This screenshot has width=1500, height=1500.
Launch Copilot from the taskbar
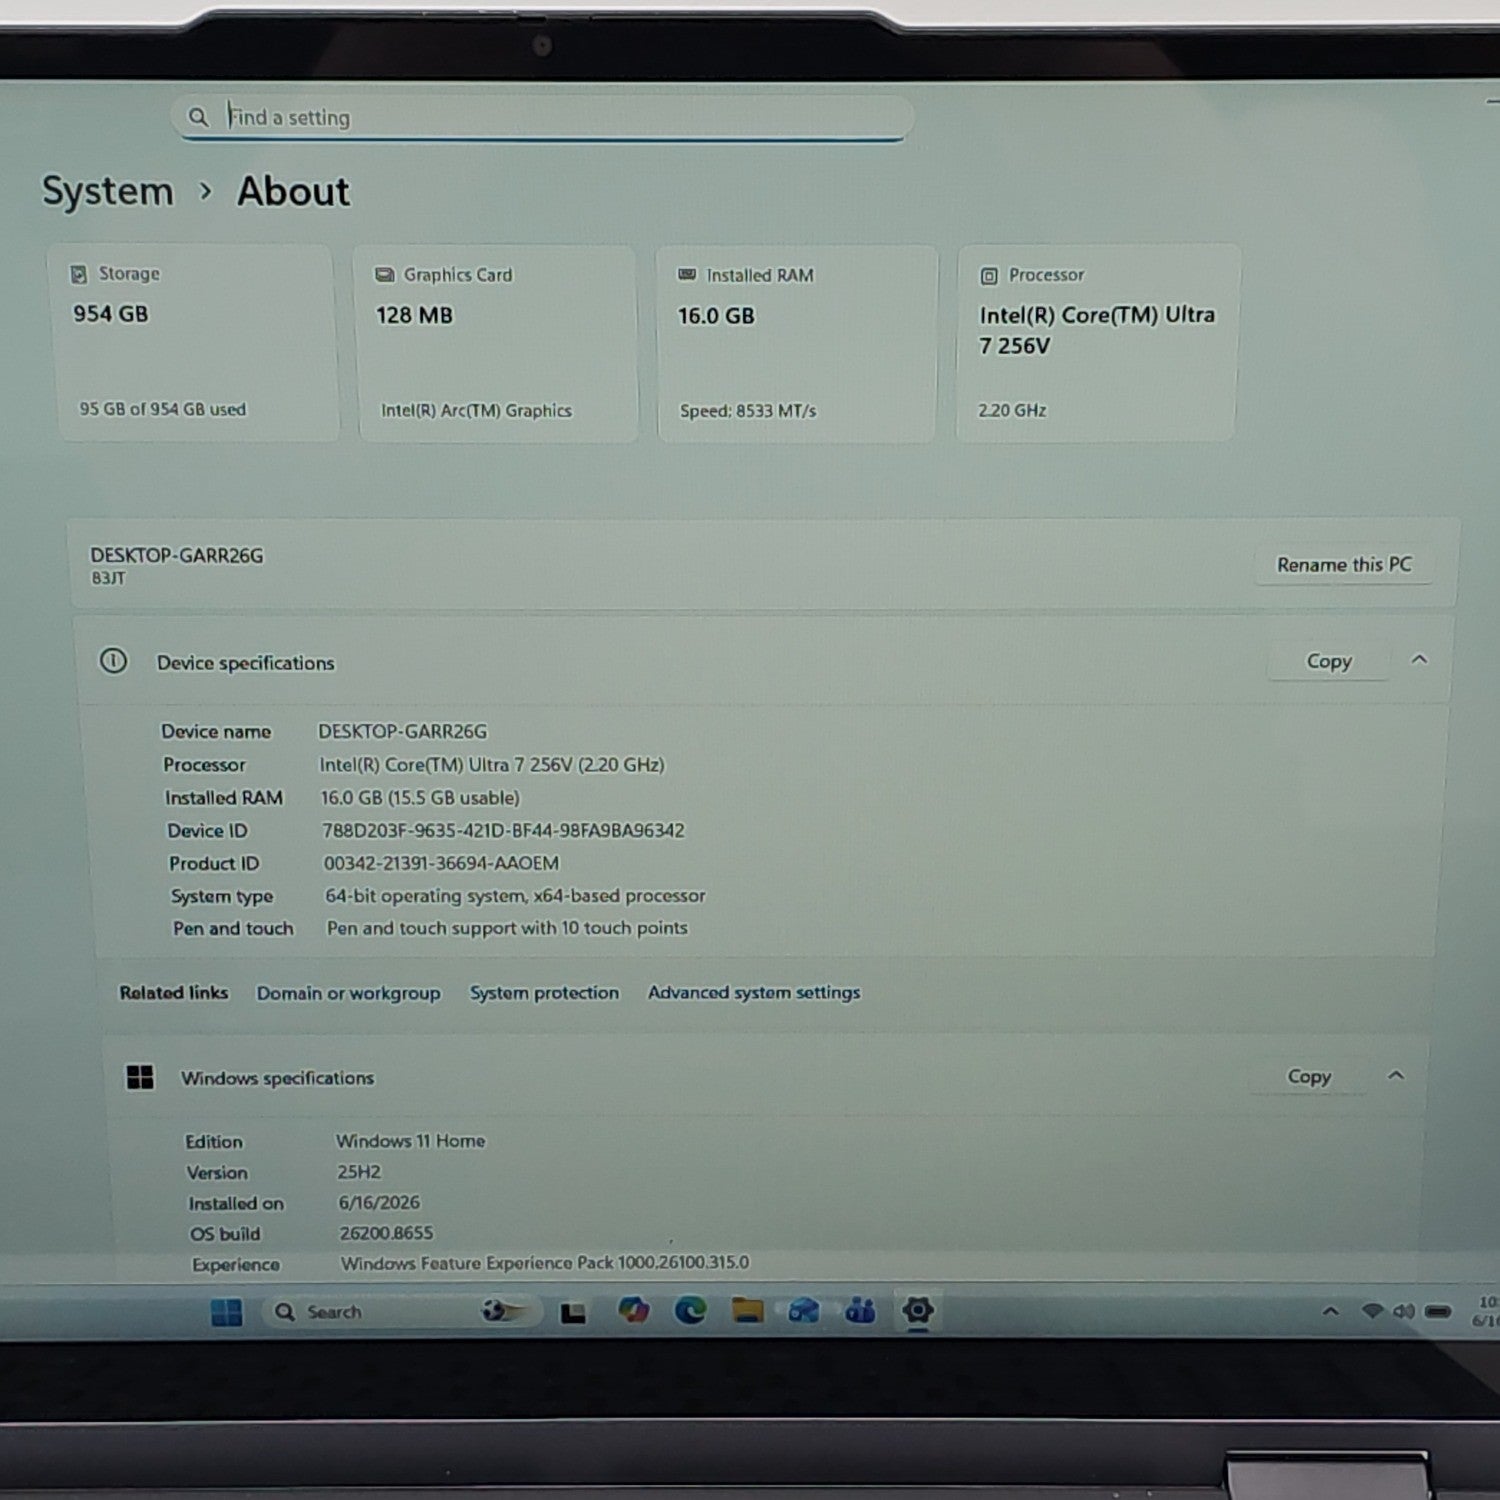(x=633, y=1310)
